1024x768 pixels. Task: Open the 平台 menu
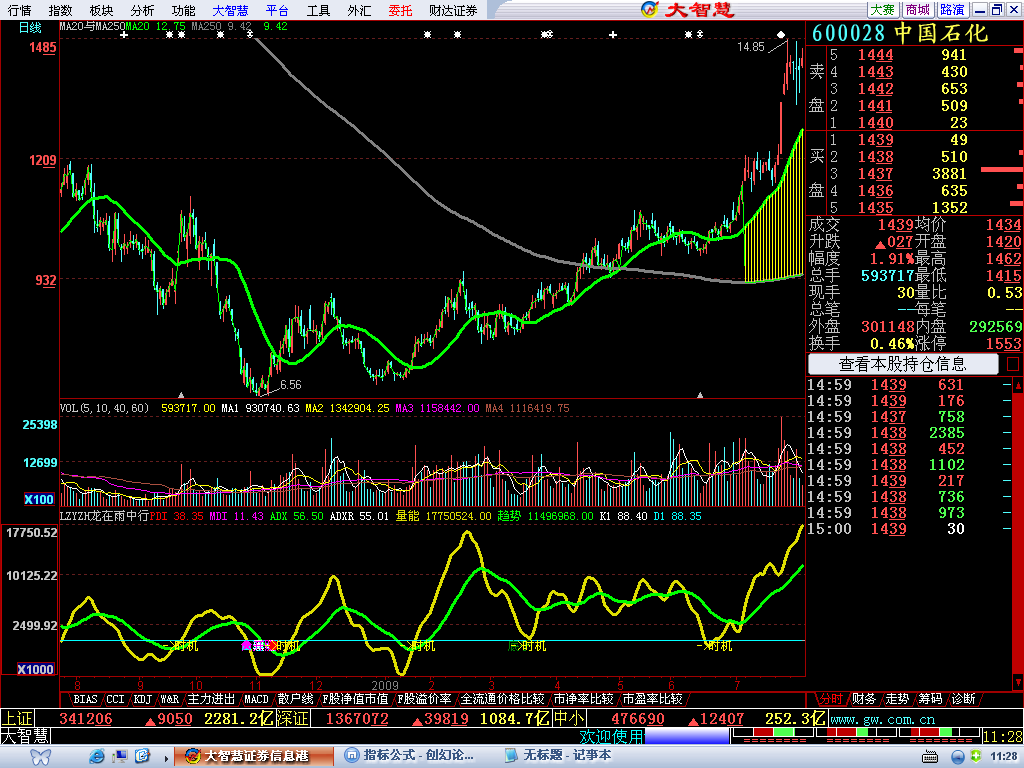(278, 10)
